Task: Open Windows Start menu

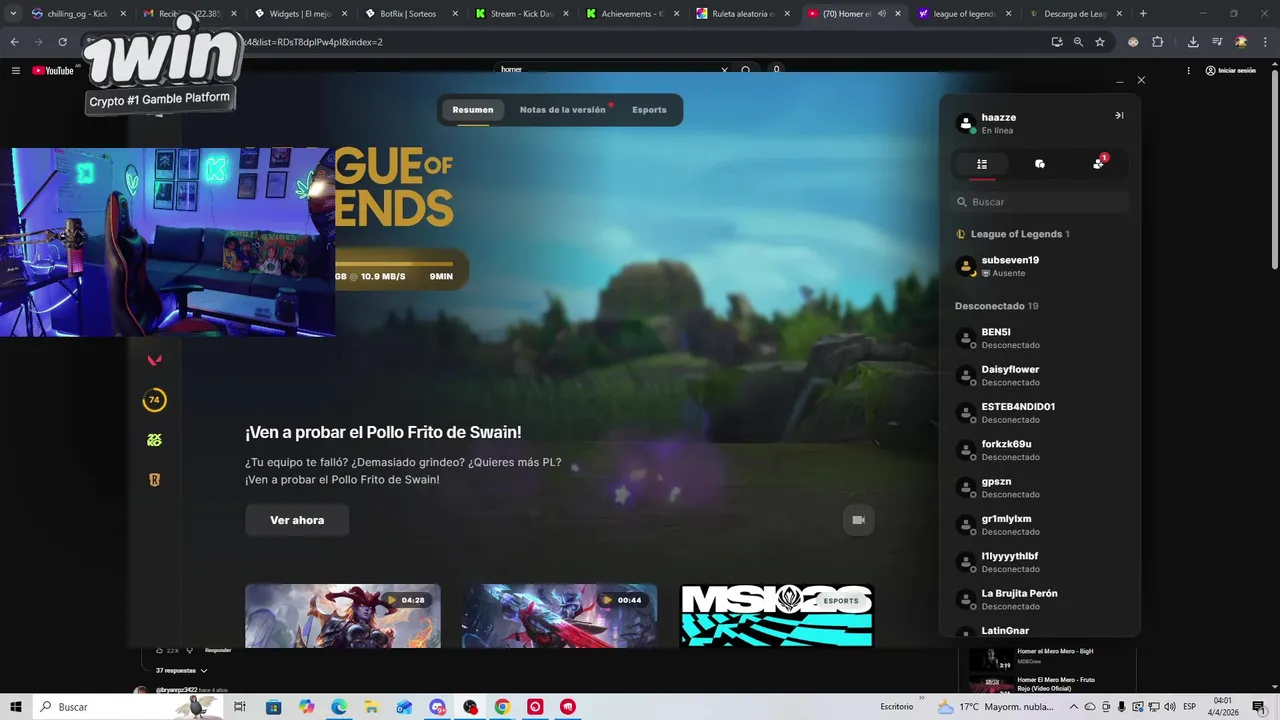Action: (x=16, y=707)
